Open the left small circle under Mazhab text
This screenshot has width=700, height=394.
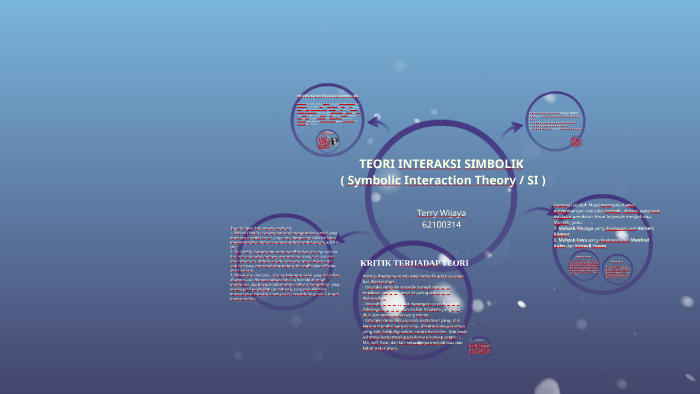coord(584,266)
